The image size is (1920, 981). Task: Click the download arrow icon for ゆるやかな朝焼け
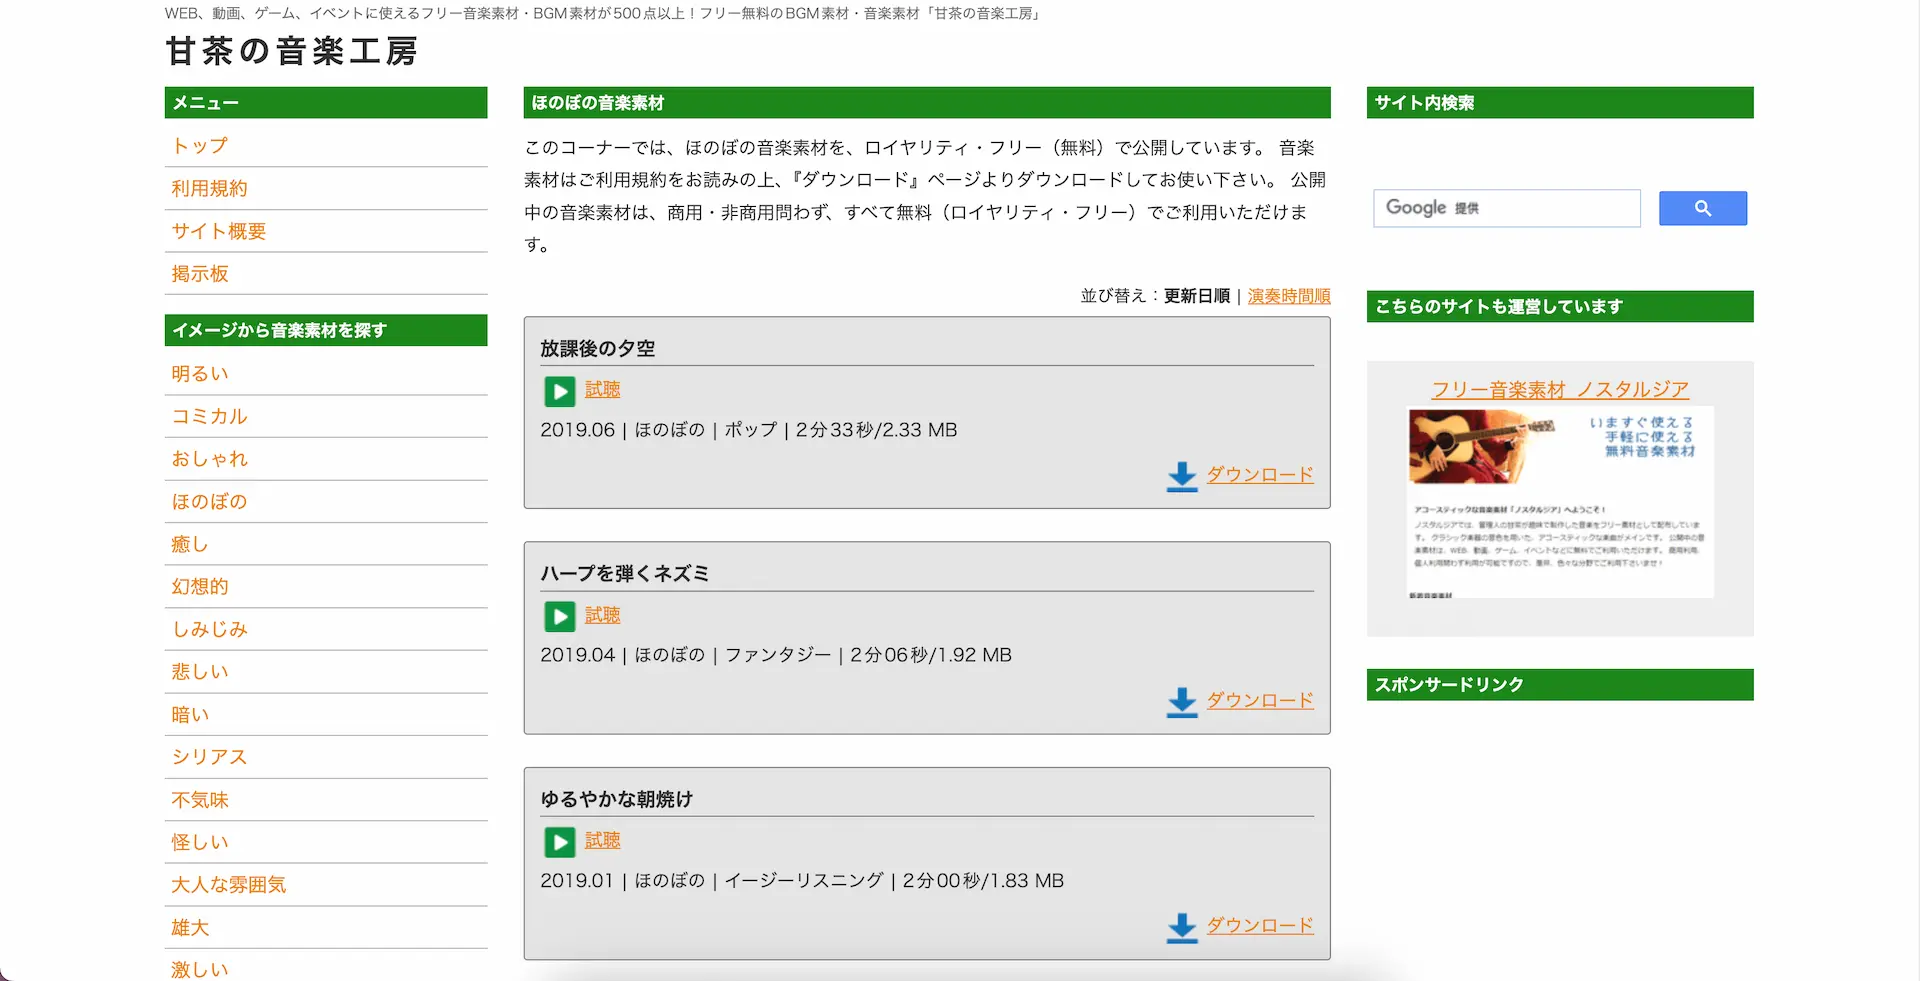pyautogui.click(x=1182, y=927)
